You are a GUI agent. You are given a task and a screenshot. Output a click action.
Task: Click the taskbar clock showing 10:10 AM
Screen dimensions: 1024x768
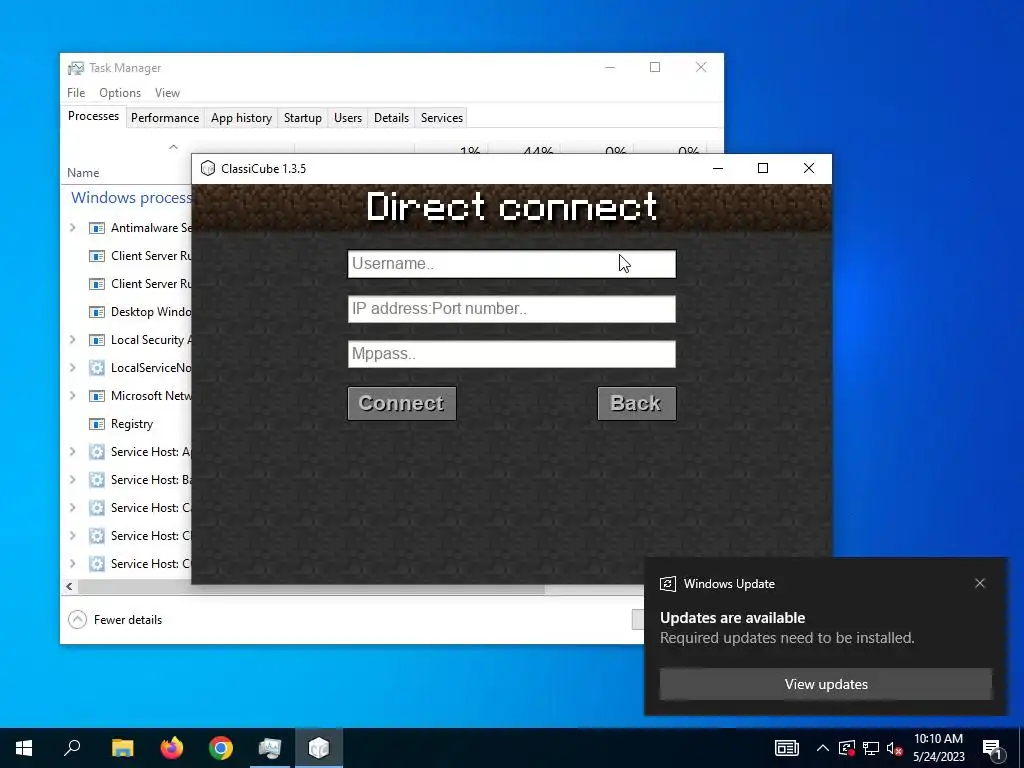pyautogui.click(x=938, y=748)
